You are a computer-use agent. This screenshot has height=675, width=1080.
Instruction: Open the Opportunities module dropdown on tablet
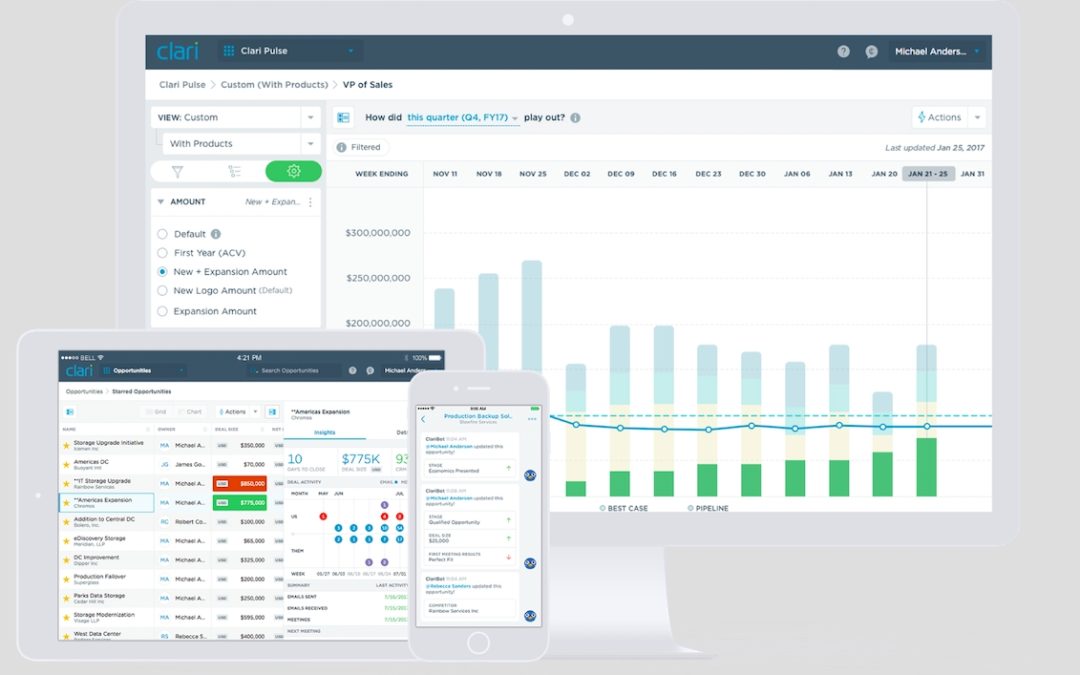point(143,371)
